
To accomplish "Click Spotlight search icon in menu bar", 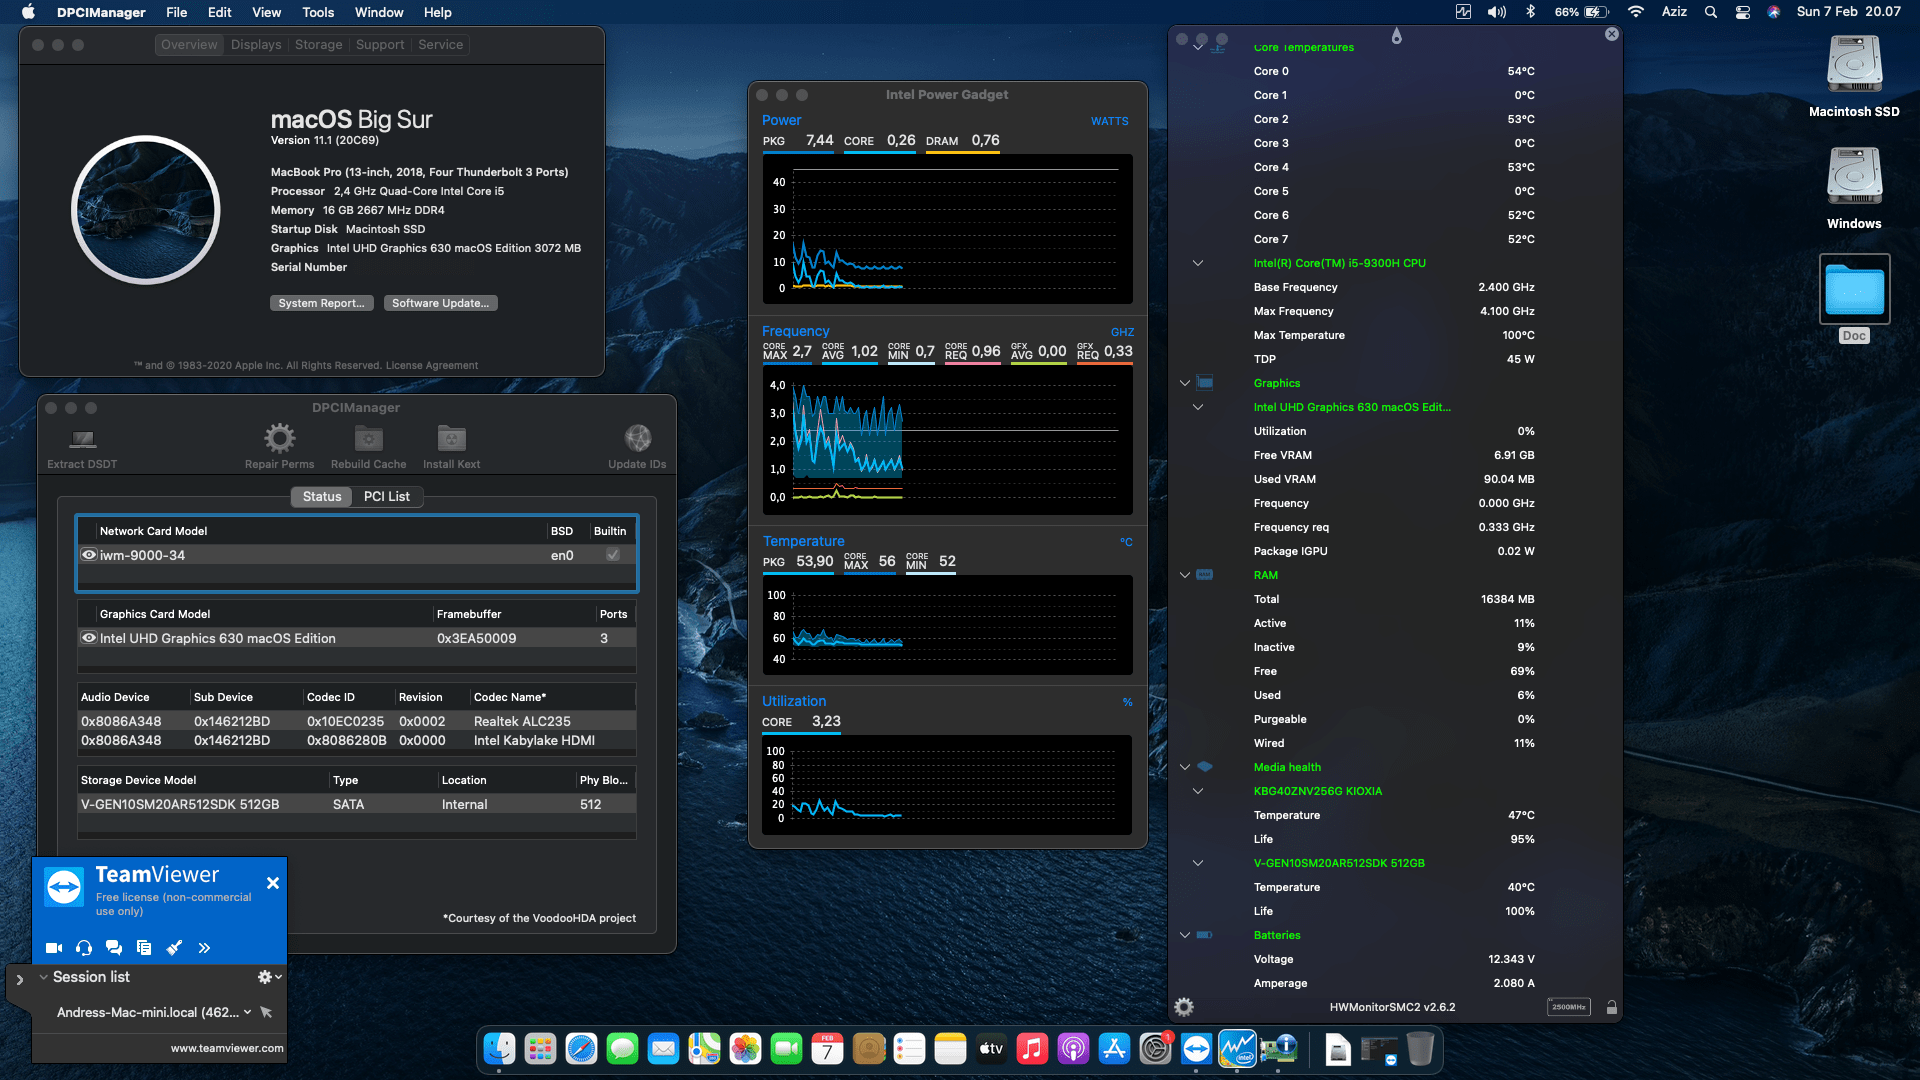I will click(1711, 12).
